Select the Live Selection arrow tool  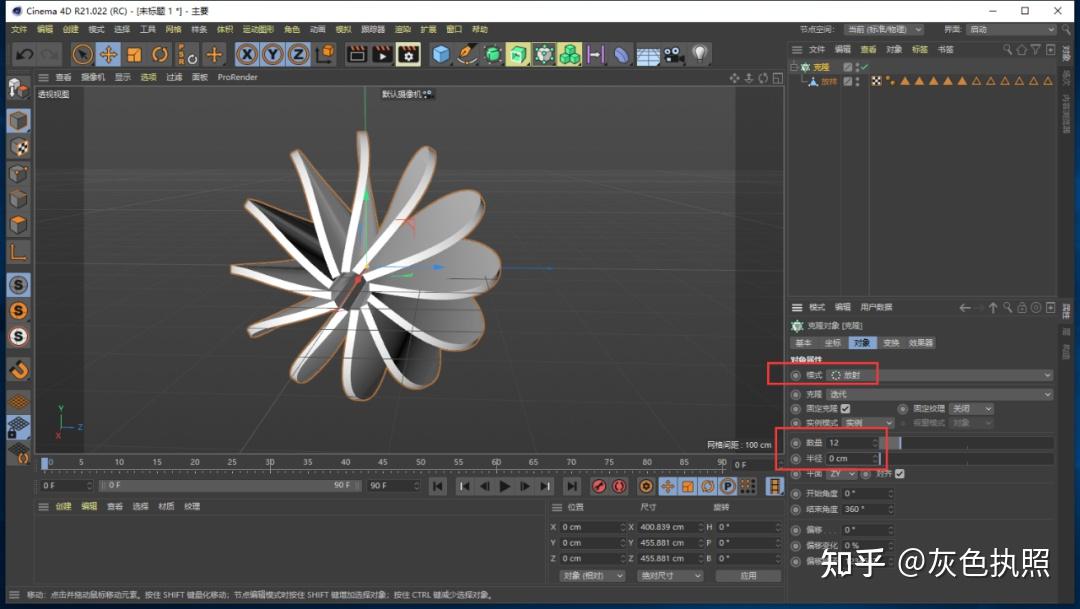82,54
